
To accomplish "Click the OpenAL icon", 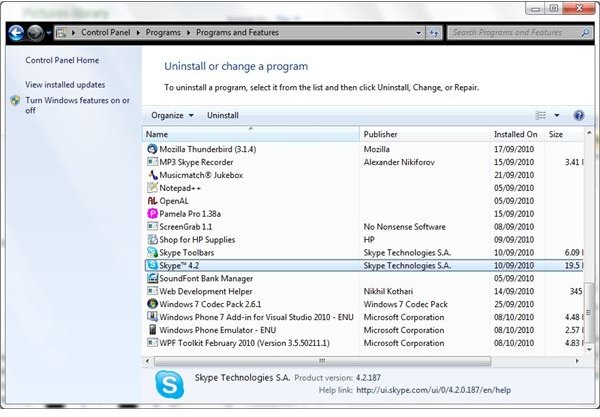I will point(152,200).
